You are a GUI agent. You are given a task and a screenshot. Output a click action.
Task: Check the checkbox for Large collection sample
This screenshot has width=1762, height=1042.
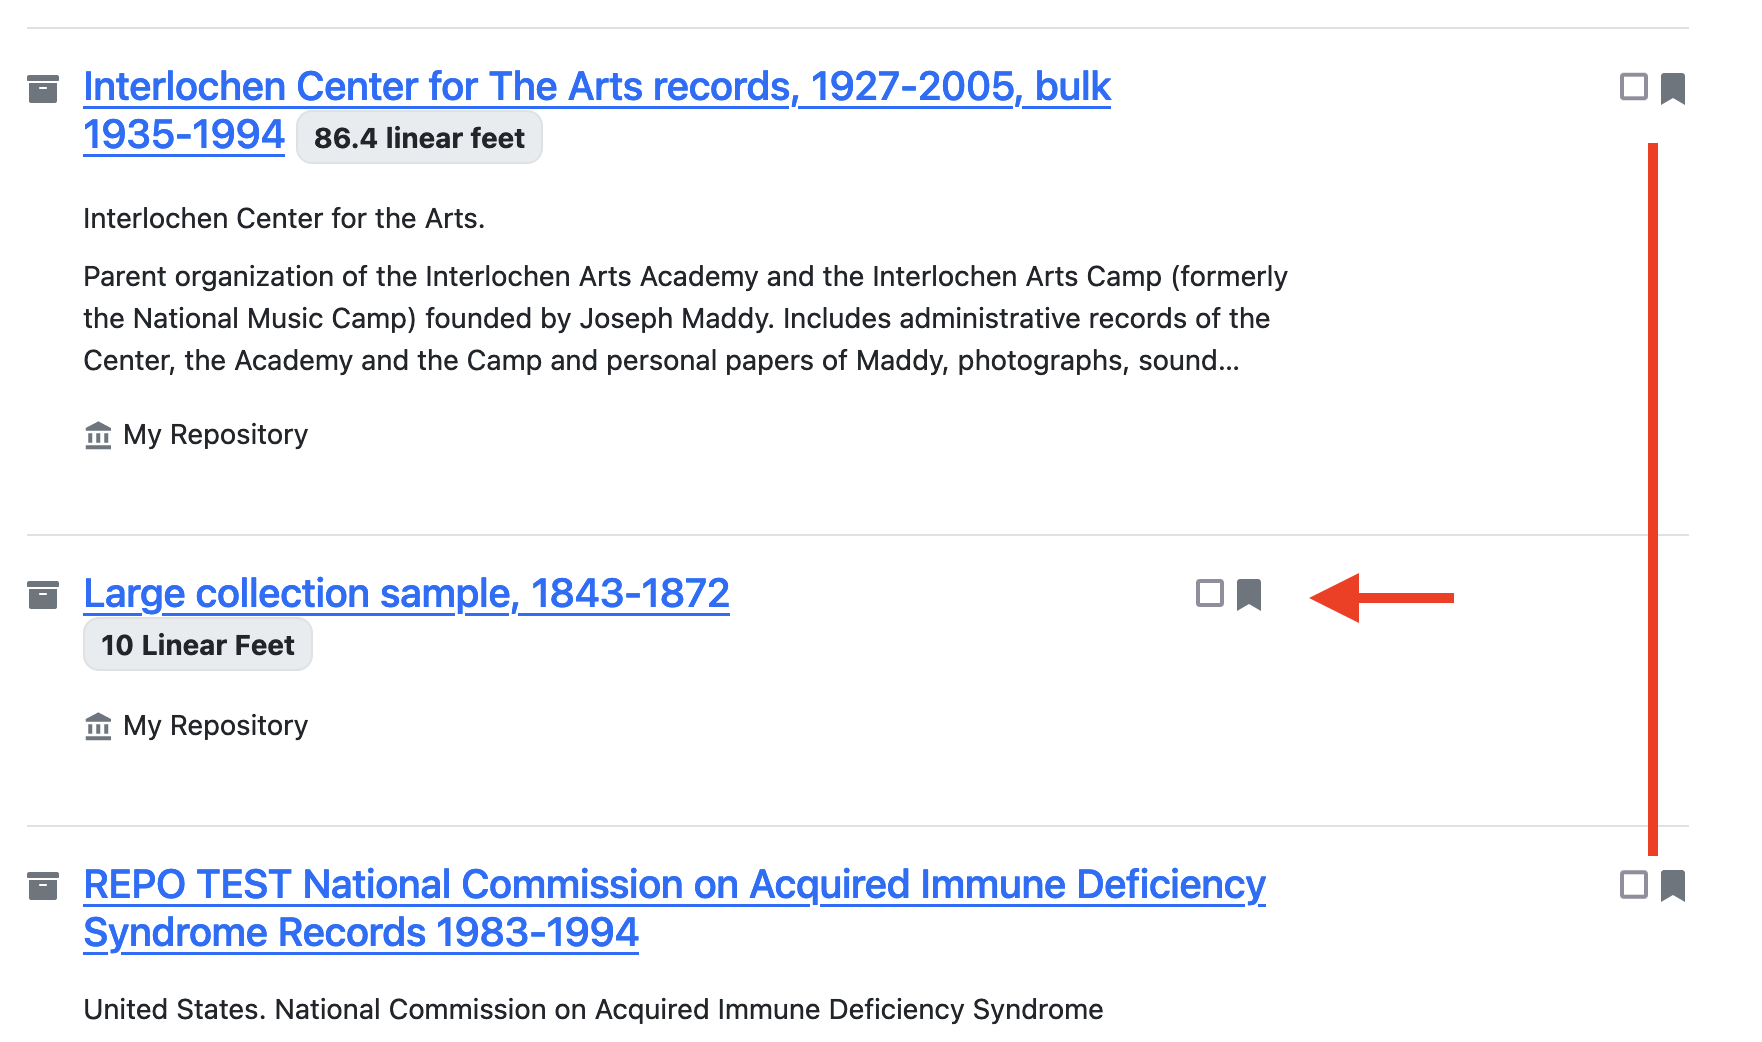1209,594
